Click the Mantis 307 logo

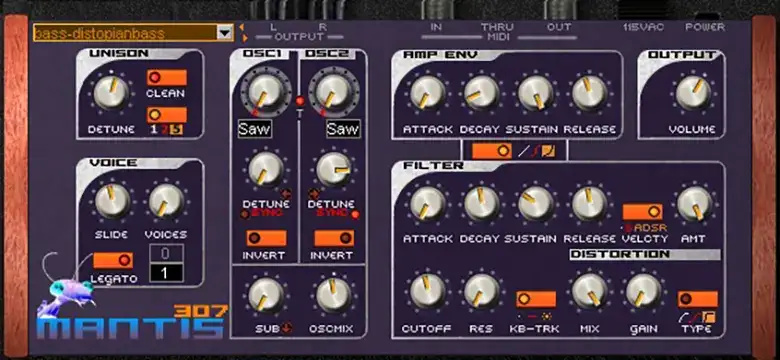132,321
